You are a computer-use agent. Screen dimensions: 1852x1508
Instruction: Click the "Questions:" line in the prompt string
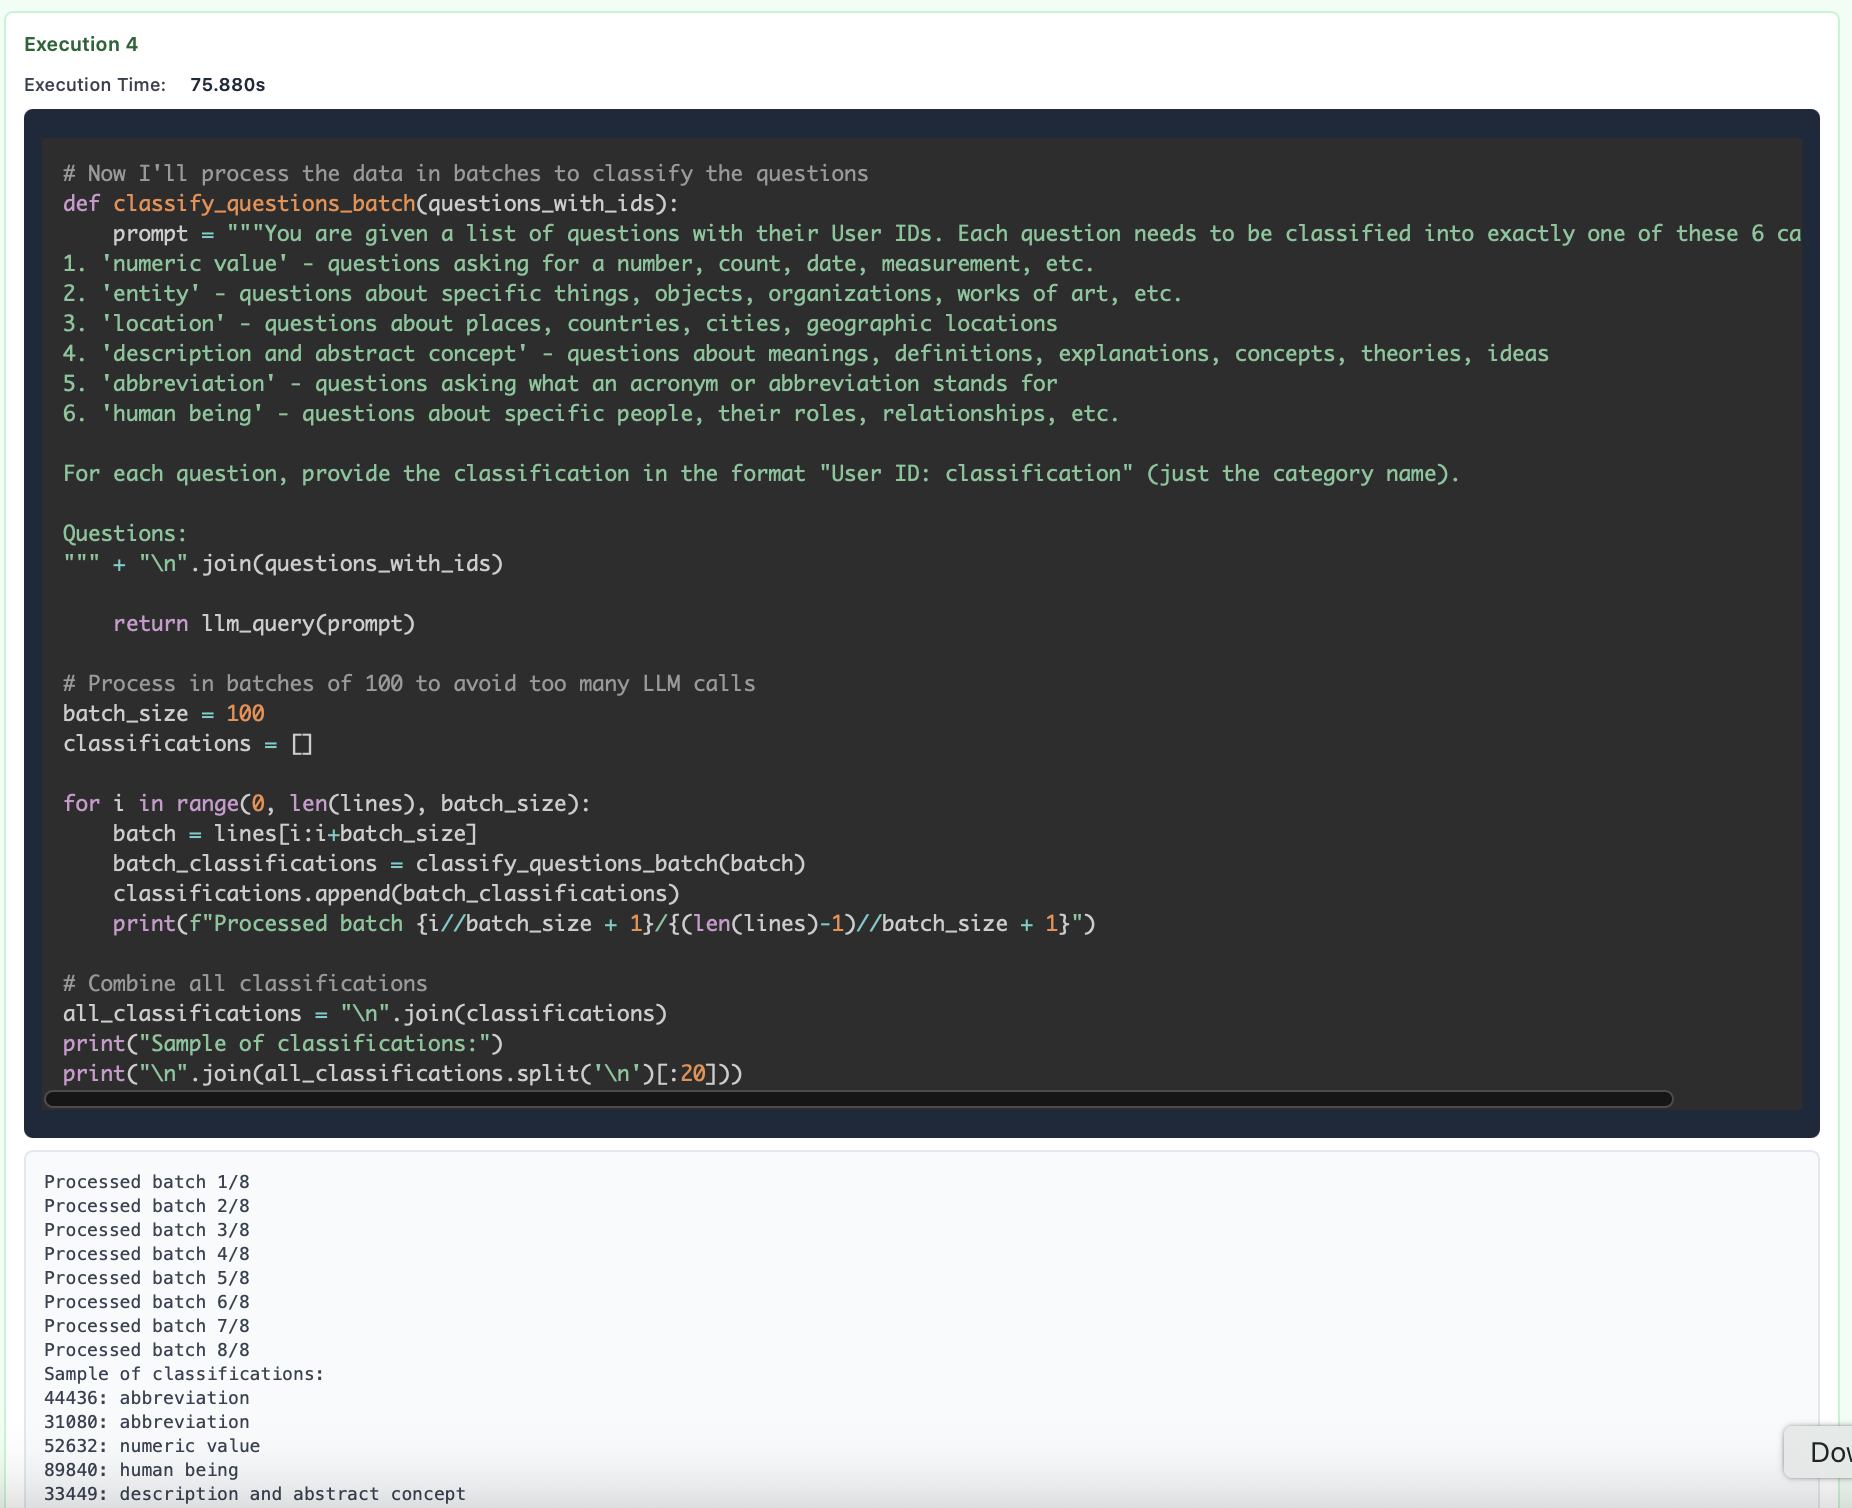coord(125,534)
